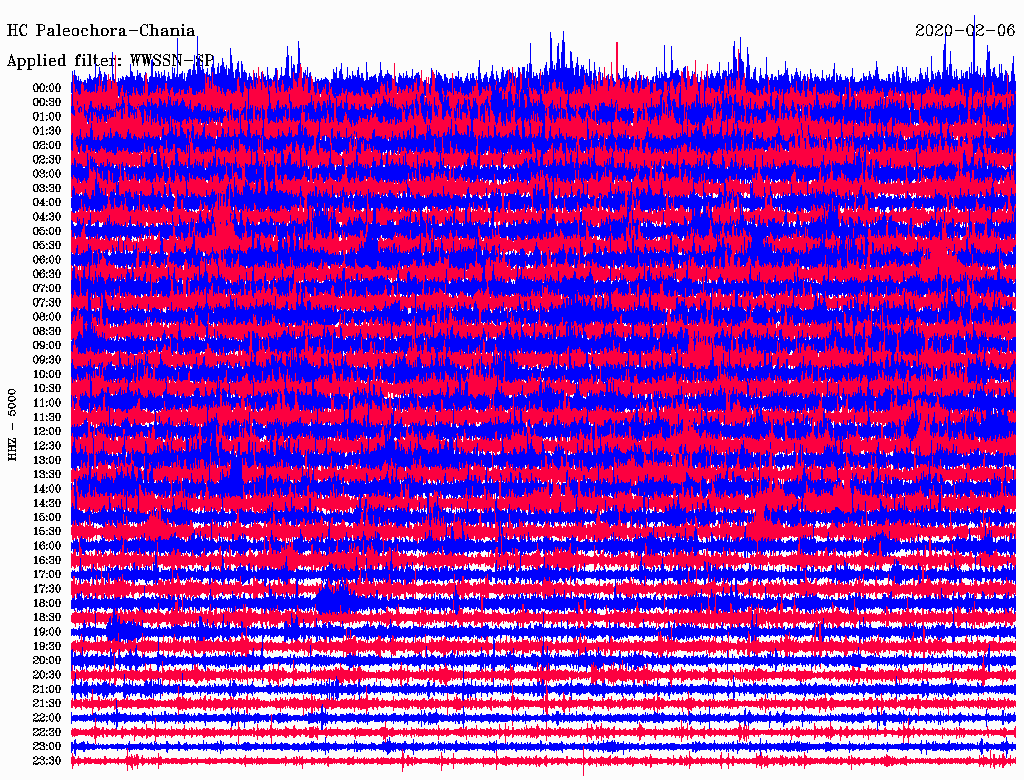Select the '22:30' time label
The image size is (1024, 780).
pos(47,732)
